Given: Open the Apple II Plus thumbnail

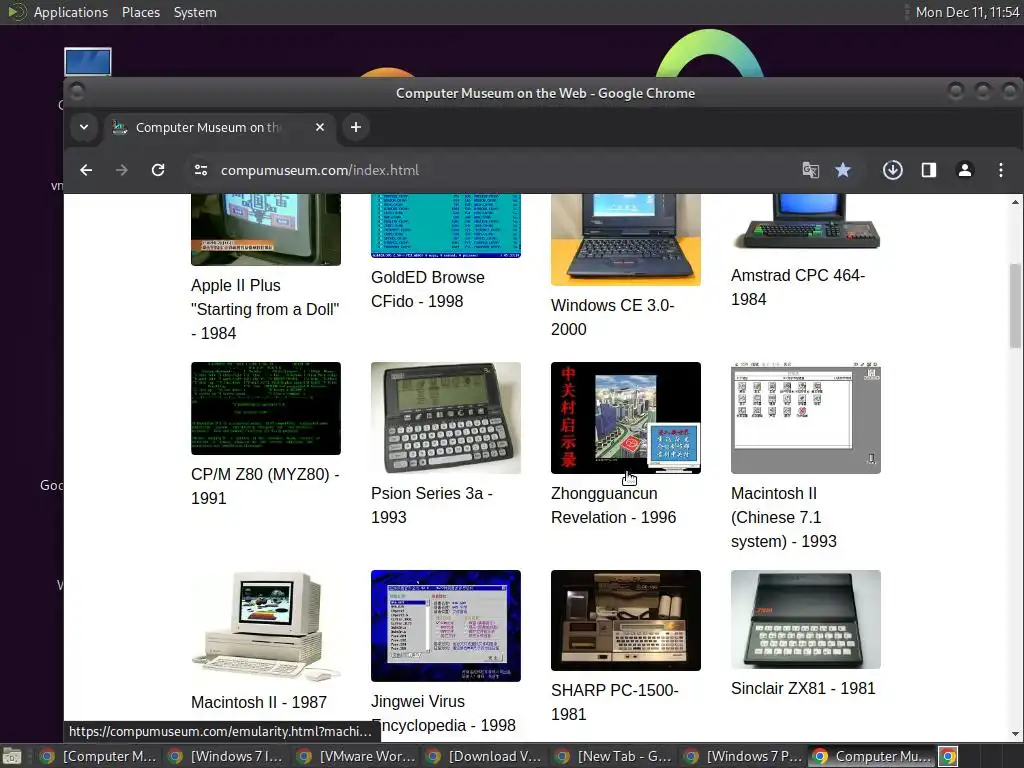Looking at the screenshot, I should pos(266,229).
